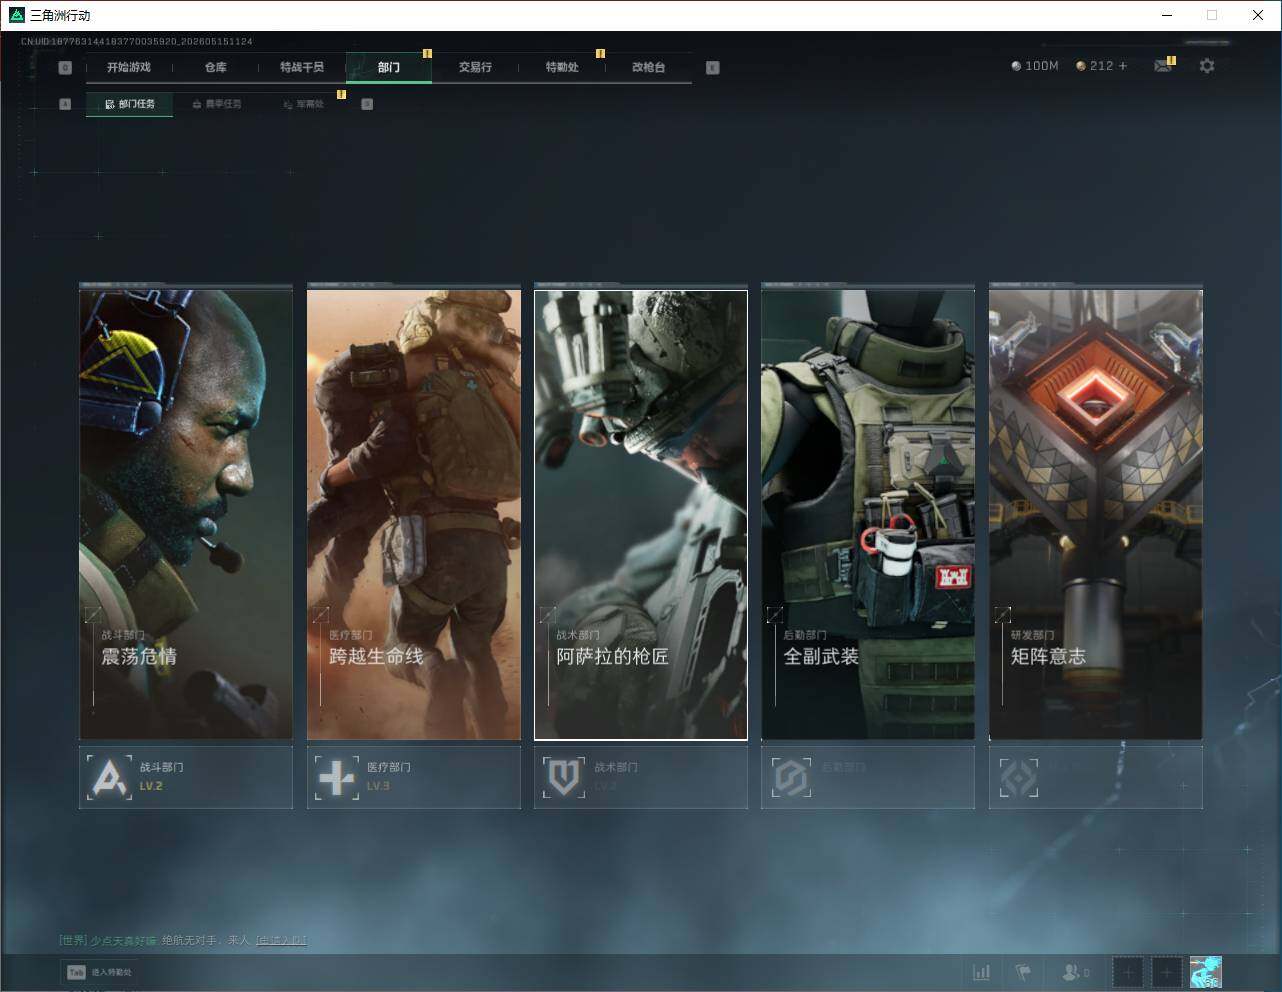Viewport: 1282px width, 992px height.
Task: Go to the 开始游戏 tab
Action: [x=129, y=67]
